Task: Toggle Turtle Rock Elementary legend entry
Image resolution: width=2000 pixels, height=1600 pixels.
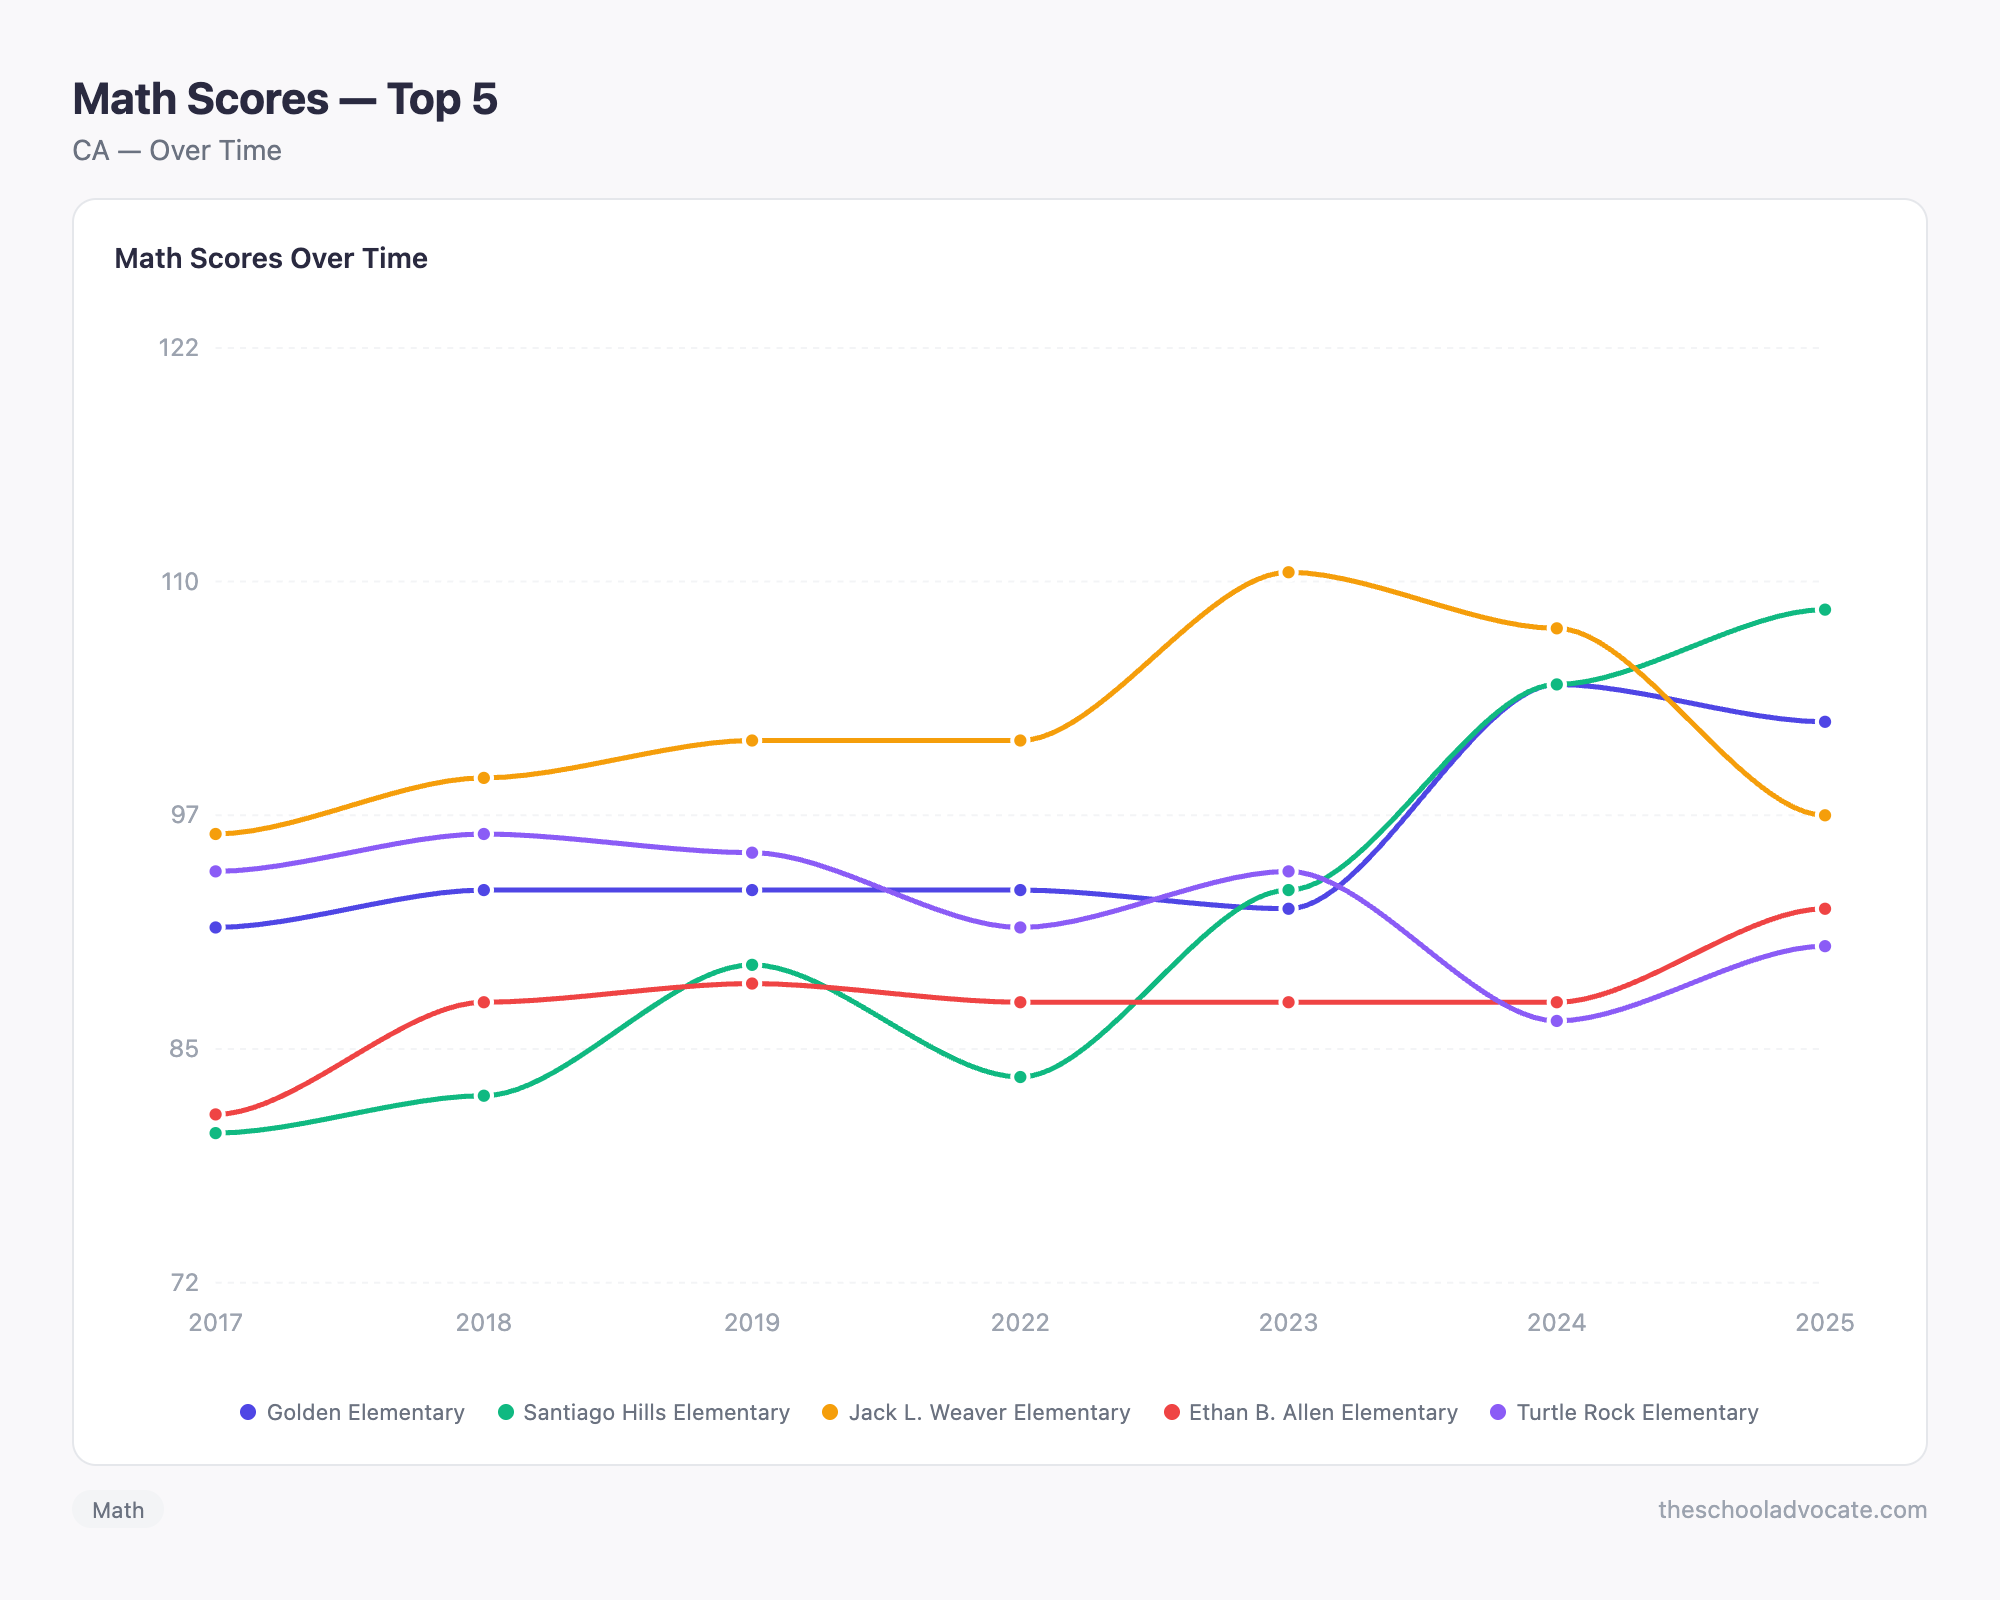Action: (1624, 1412)
